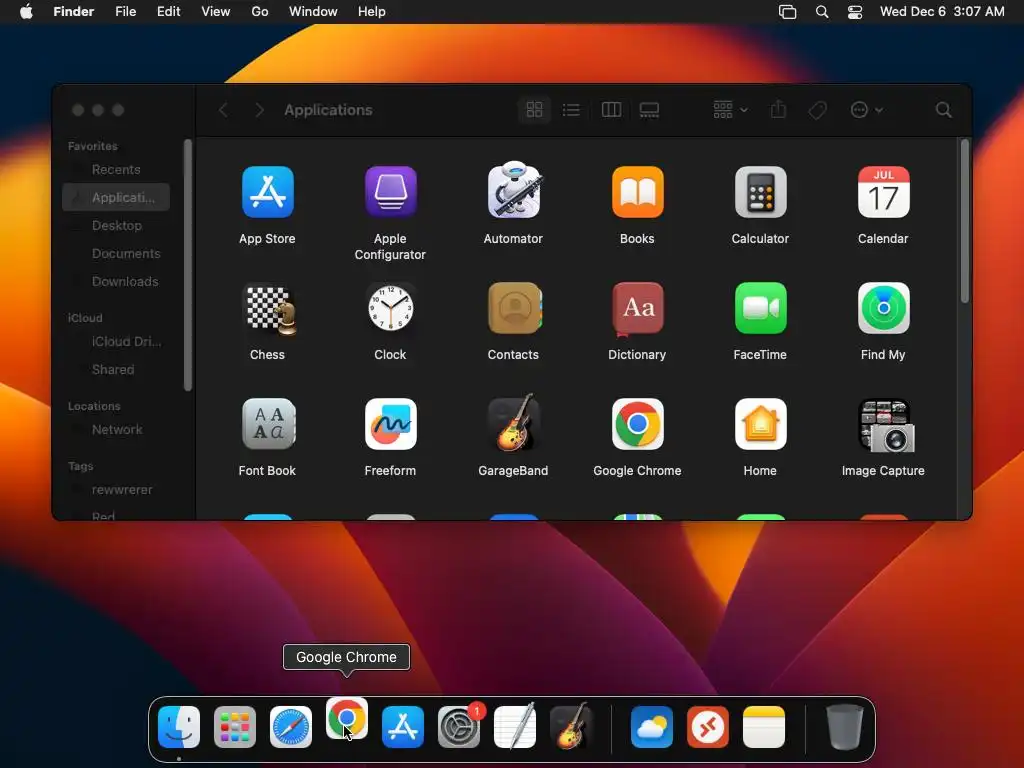Viewport: 1024px width, 768px height.
Task: Open Notes from the Dock
Action: (763, 727)
